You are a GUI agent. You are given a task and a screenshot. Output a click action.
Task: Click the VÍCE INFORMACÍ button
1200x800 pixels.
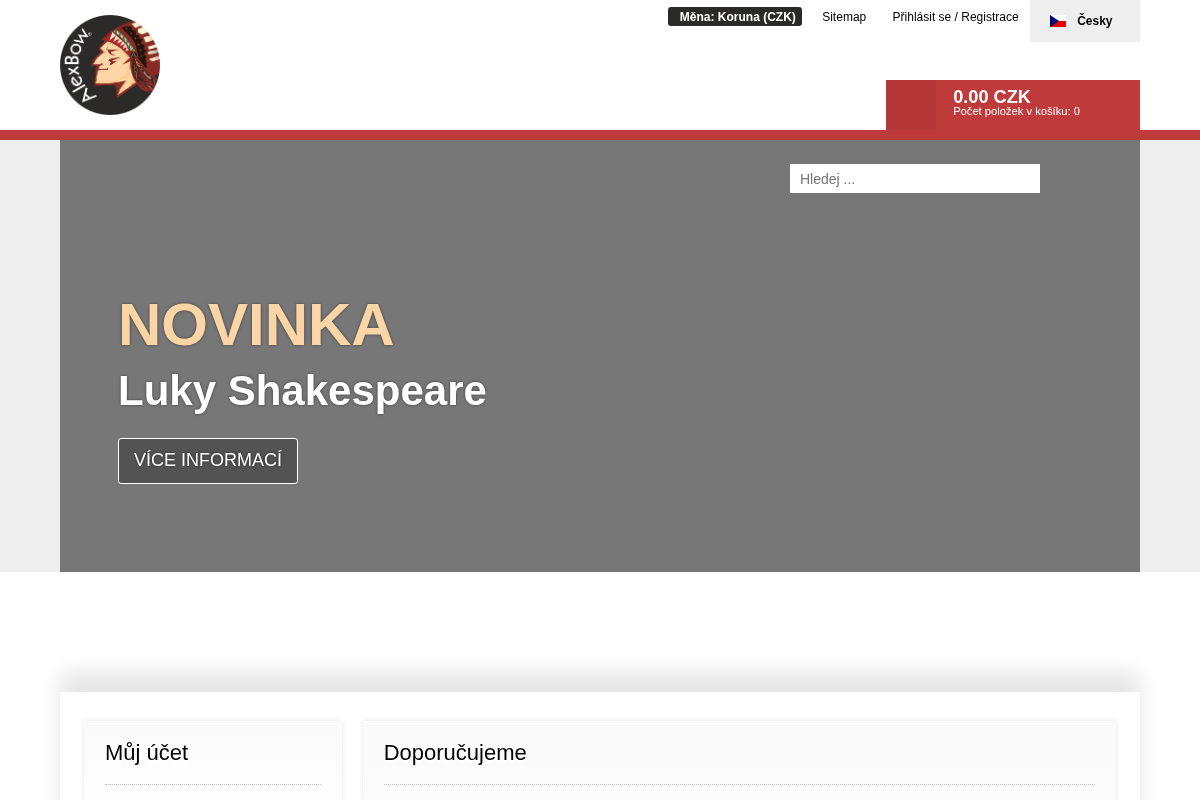208,461
